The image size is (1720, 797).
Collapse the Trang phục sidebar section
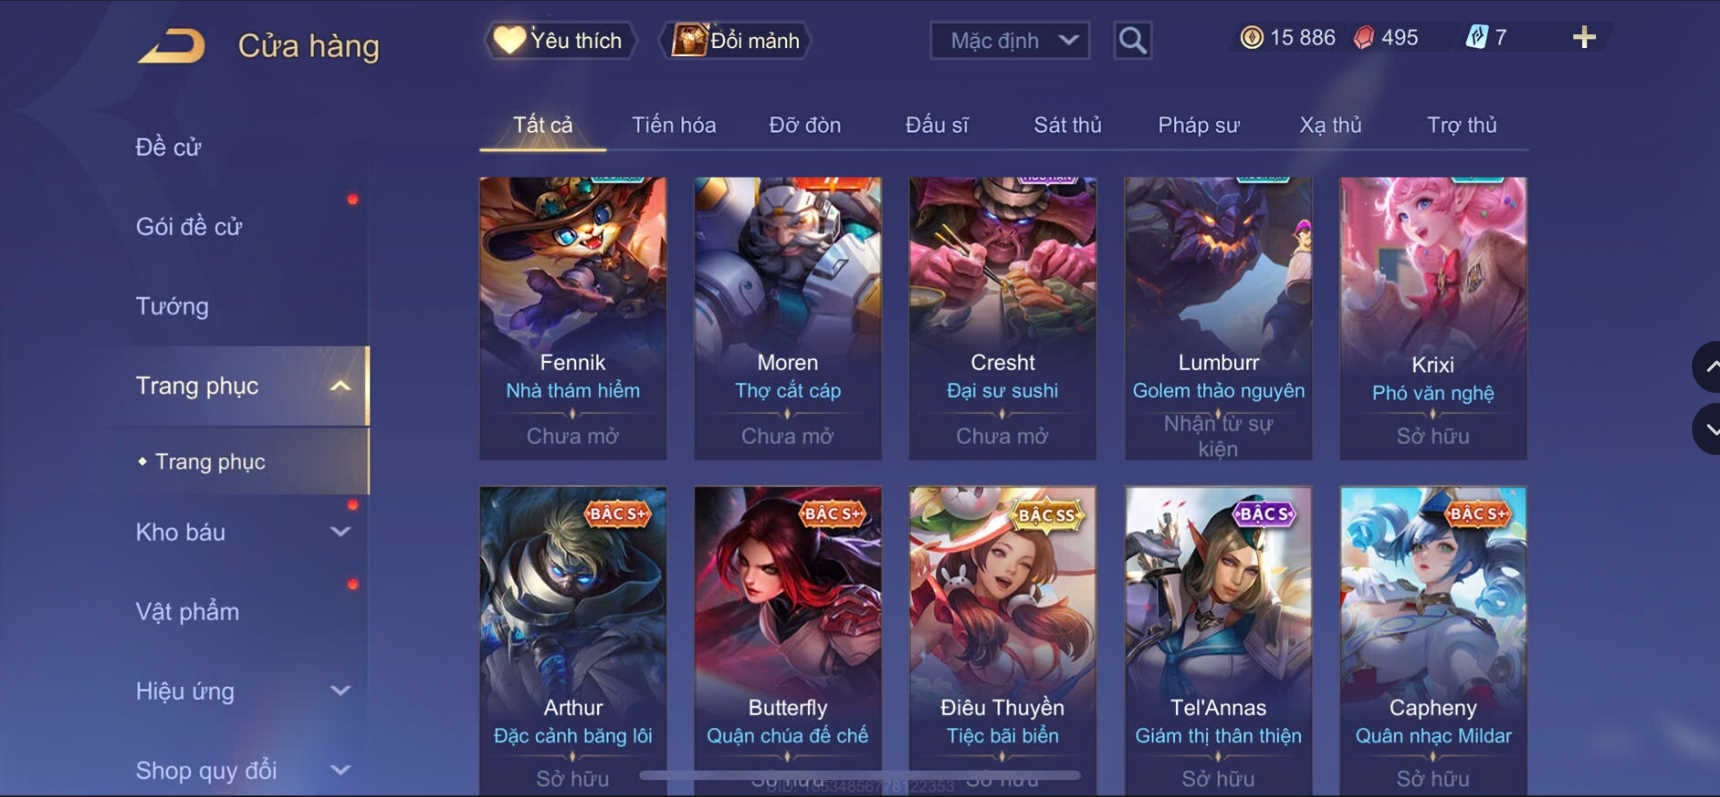pyautogui.click(x=340, y=386)
